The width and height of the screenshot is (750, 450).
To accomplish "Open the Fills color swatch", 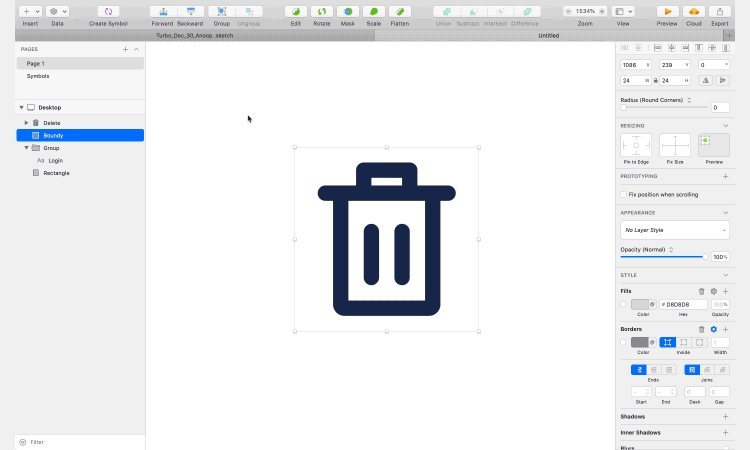I will click(640, 304).
